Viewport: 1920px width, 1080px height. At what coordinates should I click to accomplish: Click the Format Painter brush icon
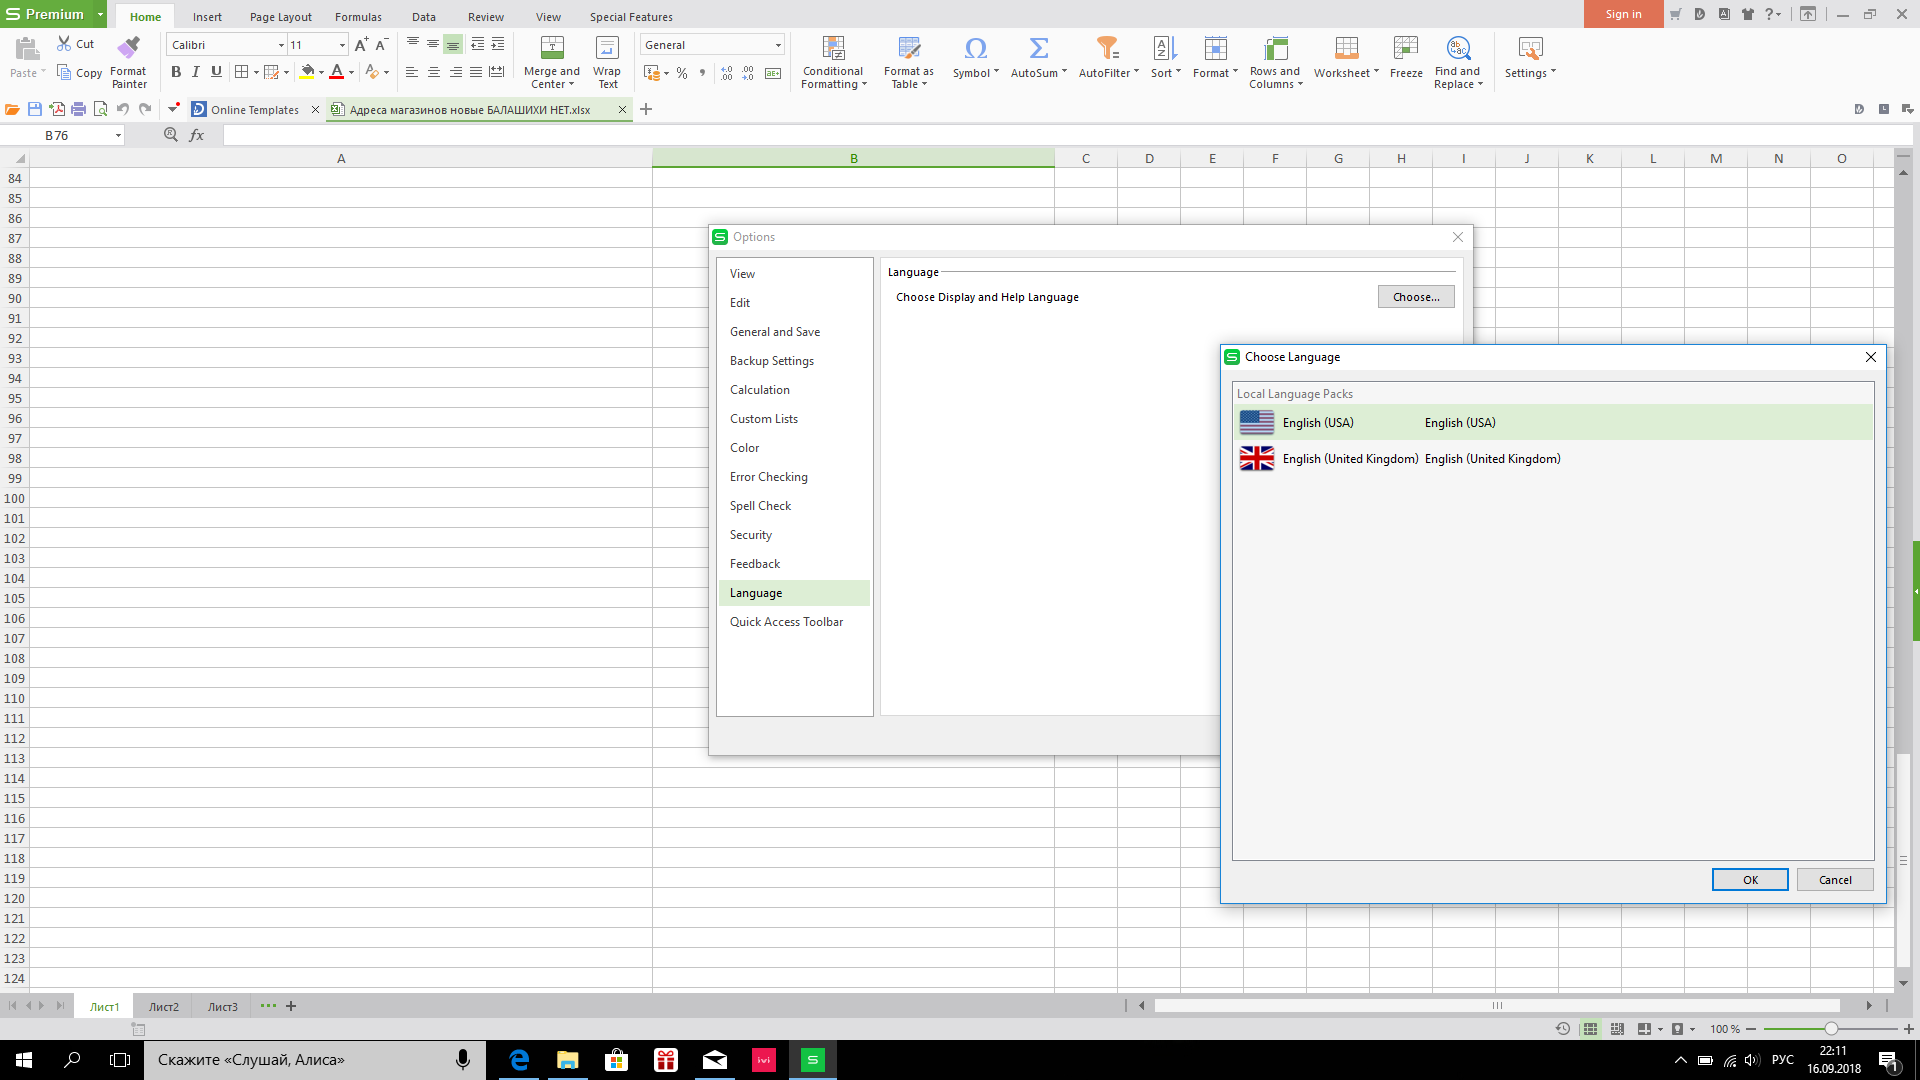pyautogui.click(x=128, y=47)
